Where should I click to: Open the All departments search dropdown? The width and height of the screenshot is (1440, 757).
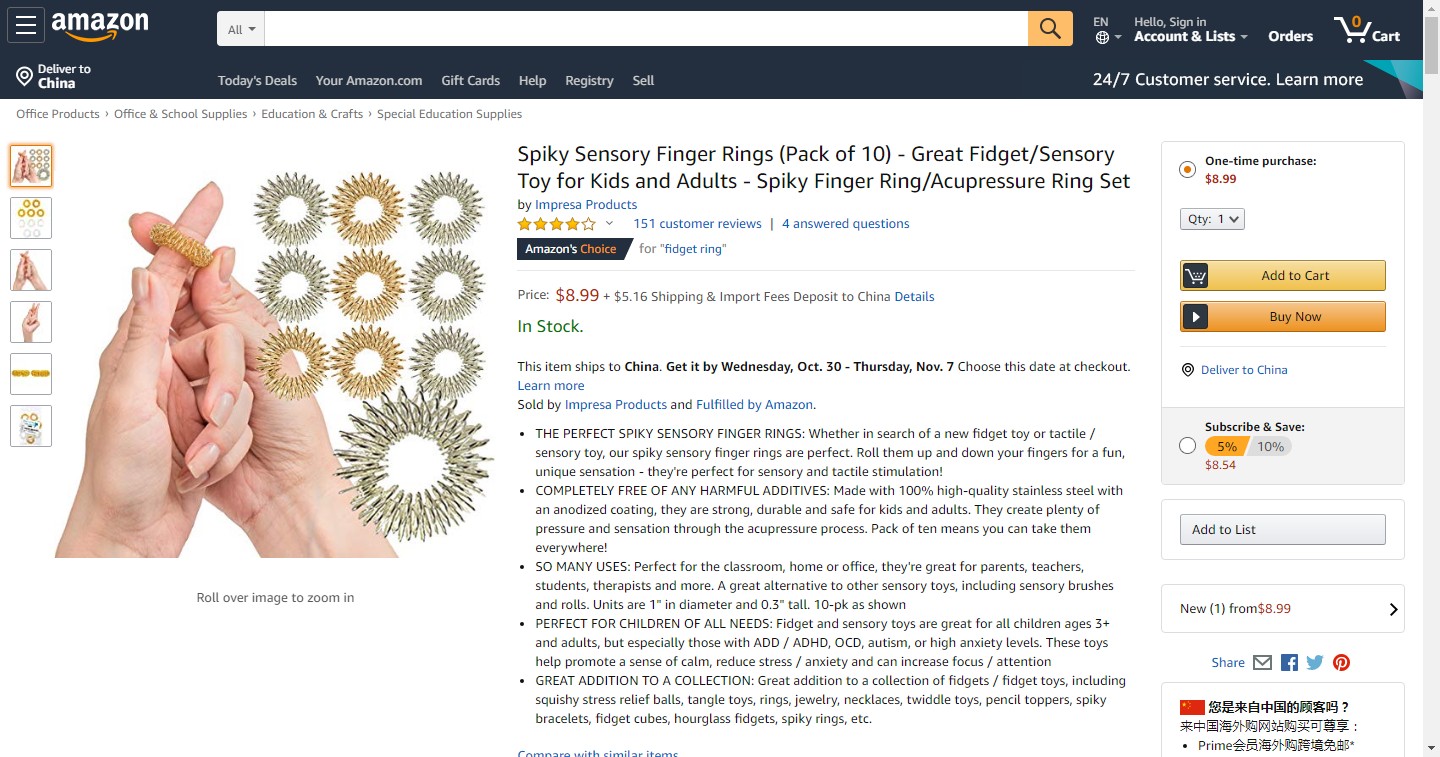click(x=241, y=29)
